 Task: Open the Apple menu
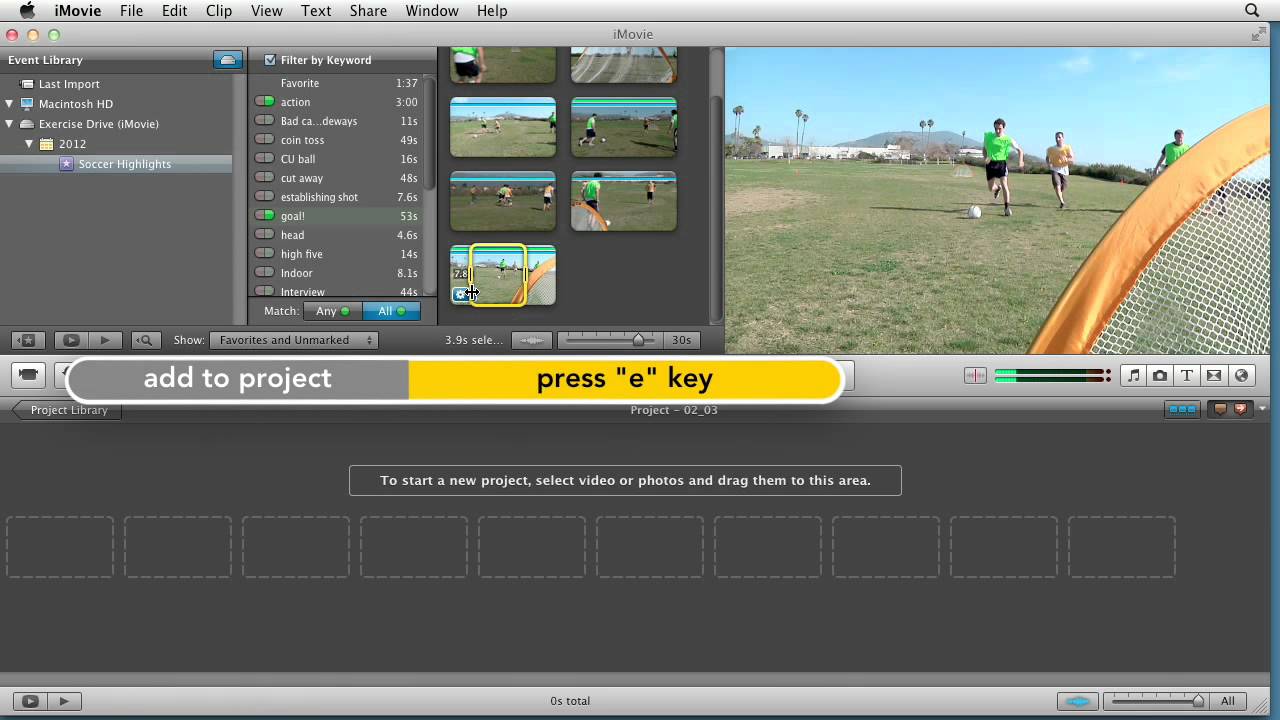tap(27, 11)
